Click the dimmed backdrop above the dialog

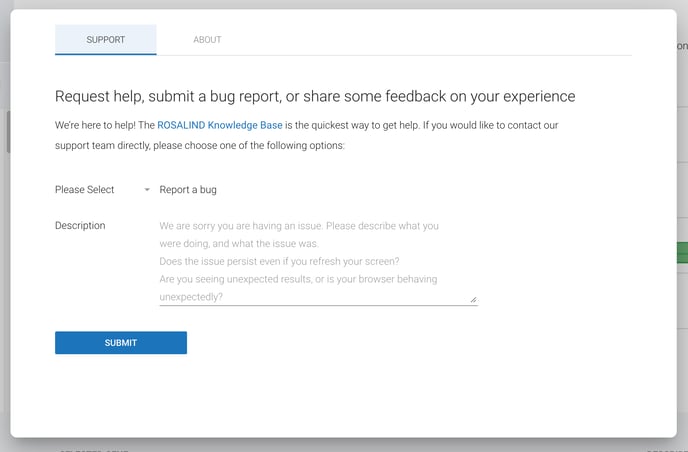[x=344, y=4]
